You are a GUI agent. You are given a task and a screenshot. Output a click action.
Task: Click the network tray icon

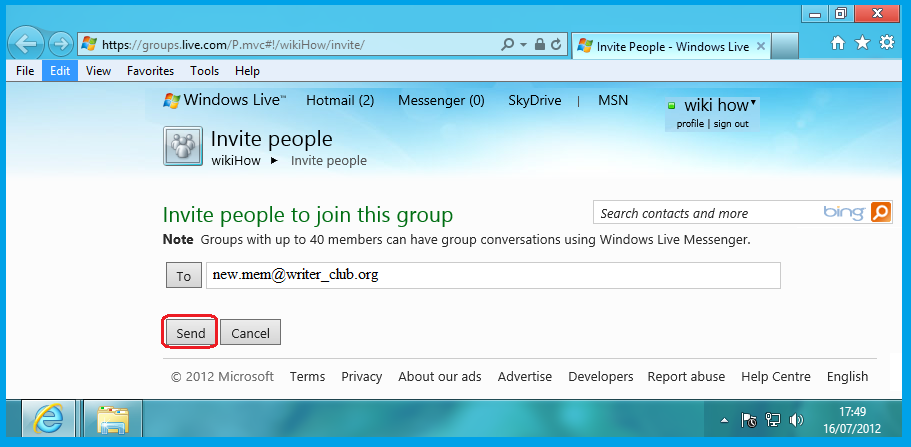773,420
